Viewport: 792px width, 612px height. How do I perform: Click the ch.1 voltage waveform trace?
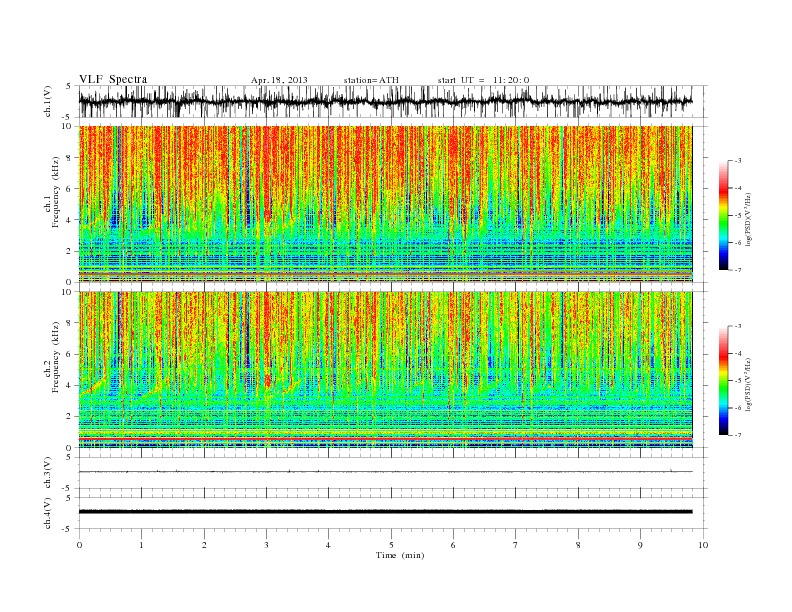point(385,101)
